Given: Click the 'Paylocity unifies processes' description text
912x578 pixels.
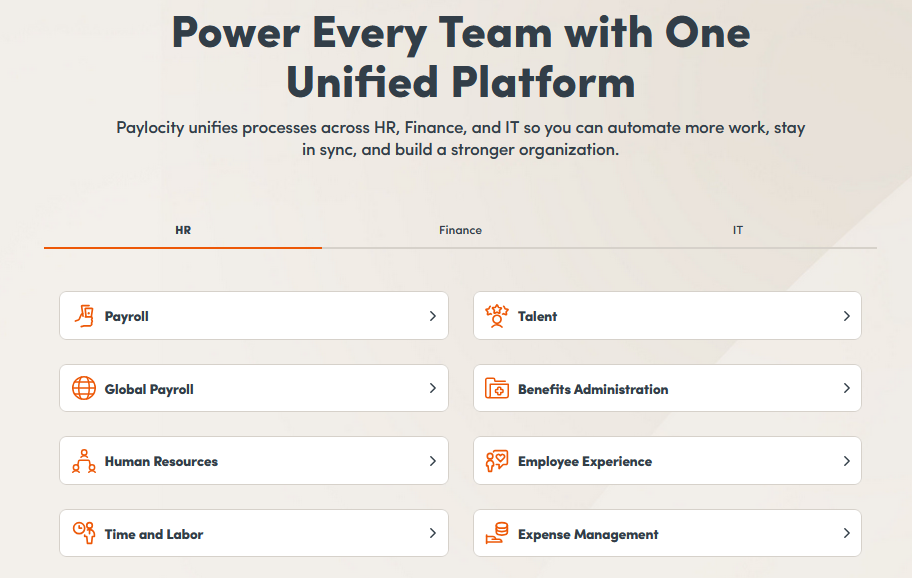Looking at the screenshot, I should coord(461,138).
